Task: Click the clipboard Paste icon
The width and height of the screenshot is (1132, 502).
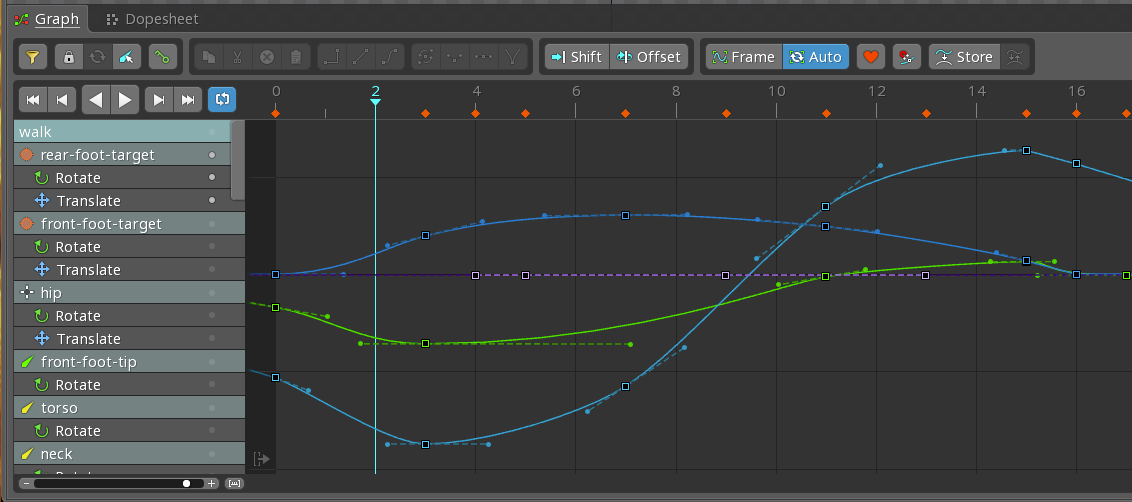Action: coord(295,57)
